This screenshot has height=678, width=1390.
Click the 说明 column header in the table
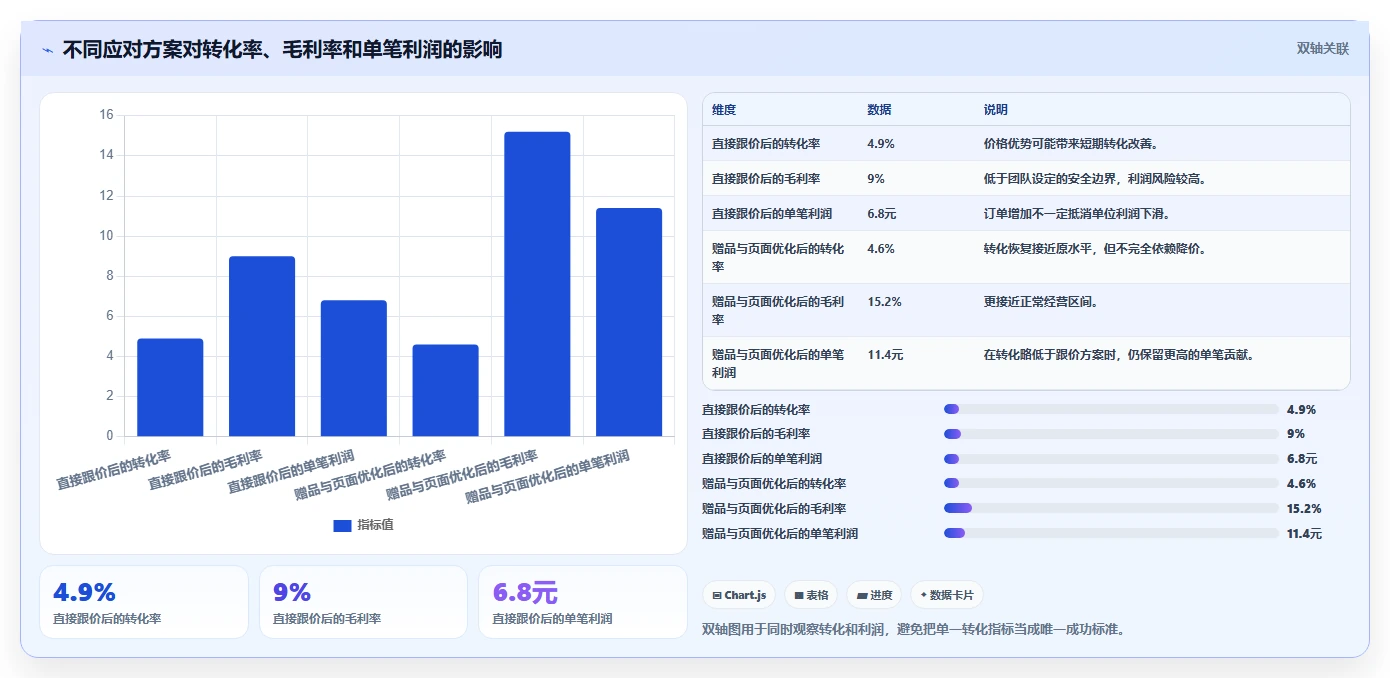(x=996, y=110)
